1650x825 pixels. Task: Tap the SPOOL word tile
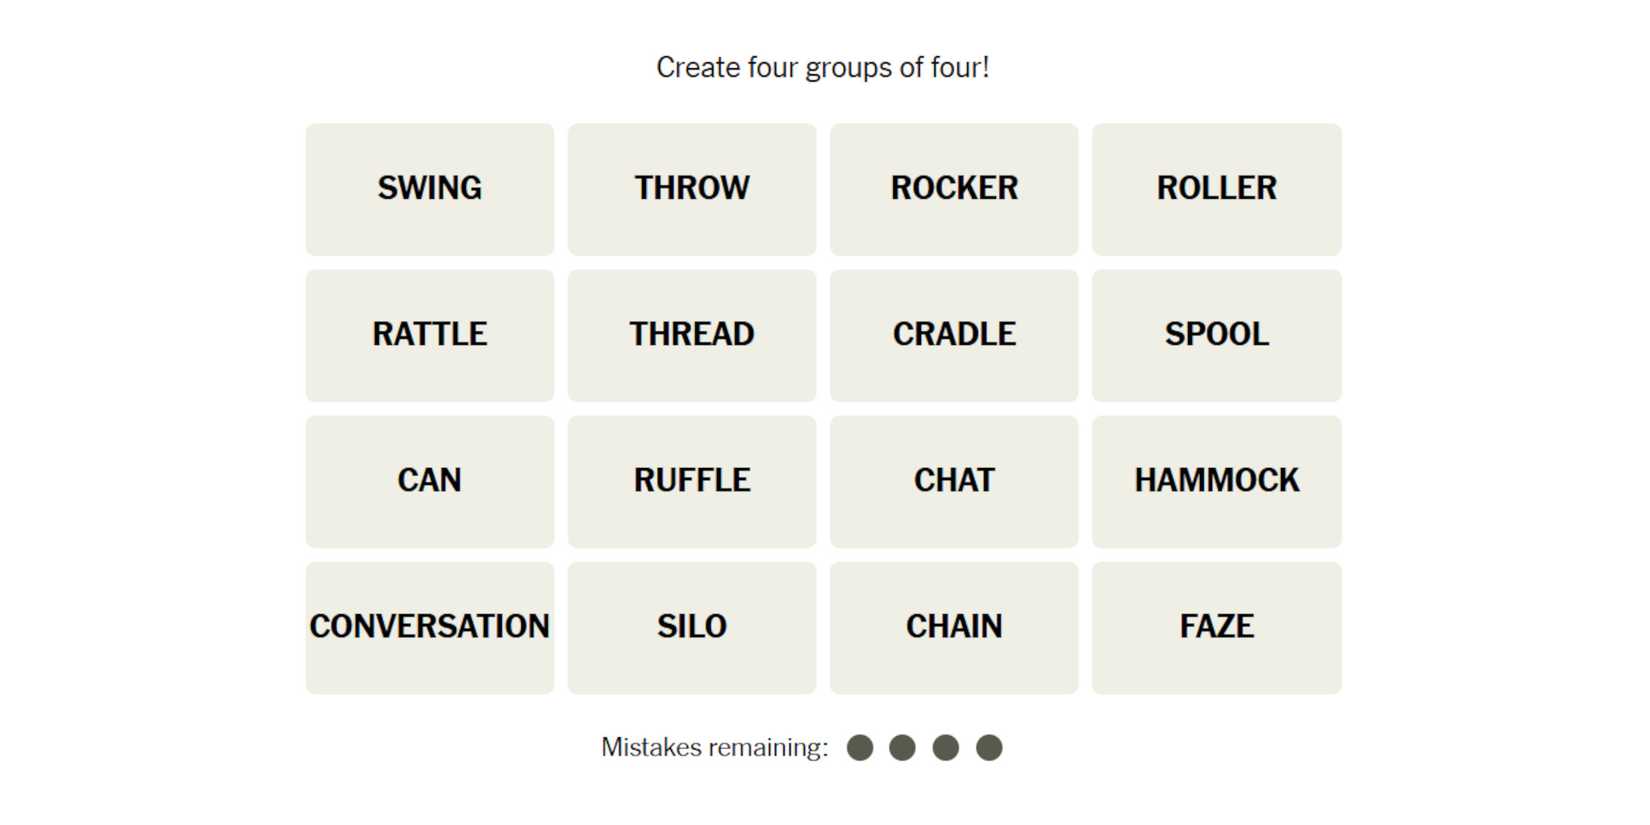tap(1216, 335)
